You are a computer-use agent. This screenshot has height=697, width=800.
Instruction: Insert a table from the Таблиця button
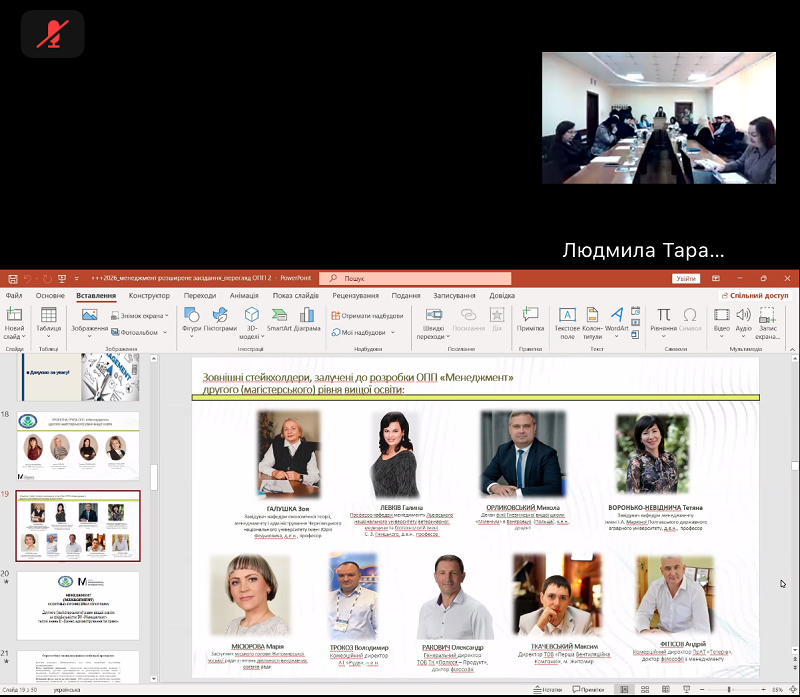[x=48, y=320]
